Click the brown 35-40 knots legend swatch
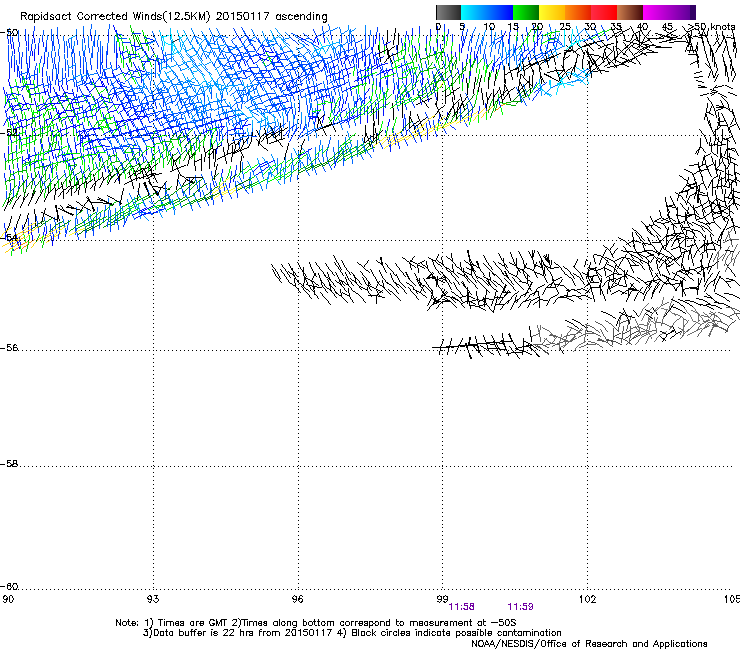The image size is (740, 650). tap(630, 12)
